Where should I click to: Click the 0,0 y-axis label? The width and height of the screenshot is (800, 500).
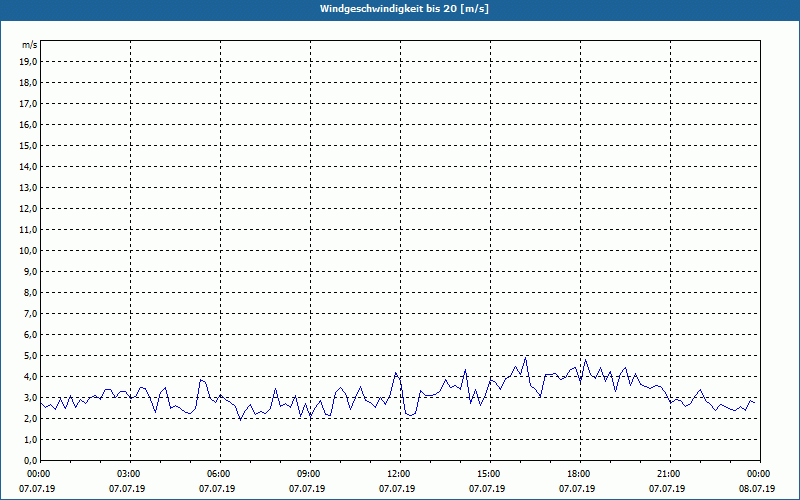point(31,461)
